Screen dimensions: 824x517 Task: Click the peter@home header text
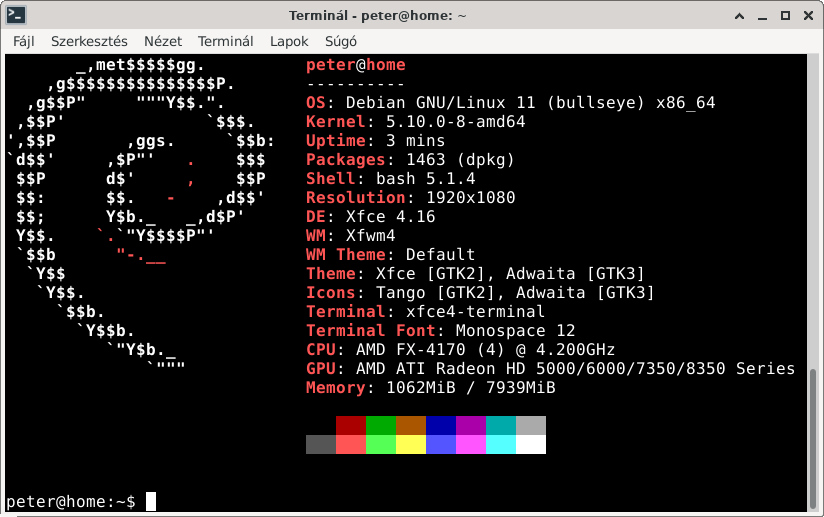click(356, 65)
